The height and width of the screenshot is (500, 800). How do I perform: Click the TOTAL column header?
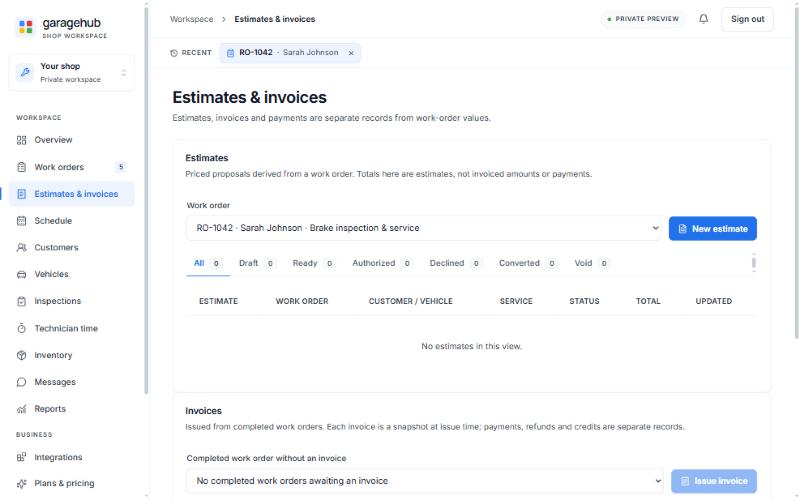click(x=648, y=302)
